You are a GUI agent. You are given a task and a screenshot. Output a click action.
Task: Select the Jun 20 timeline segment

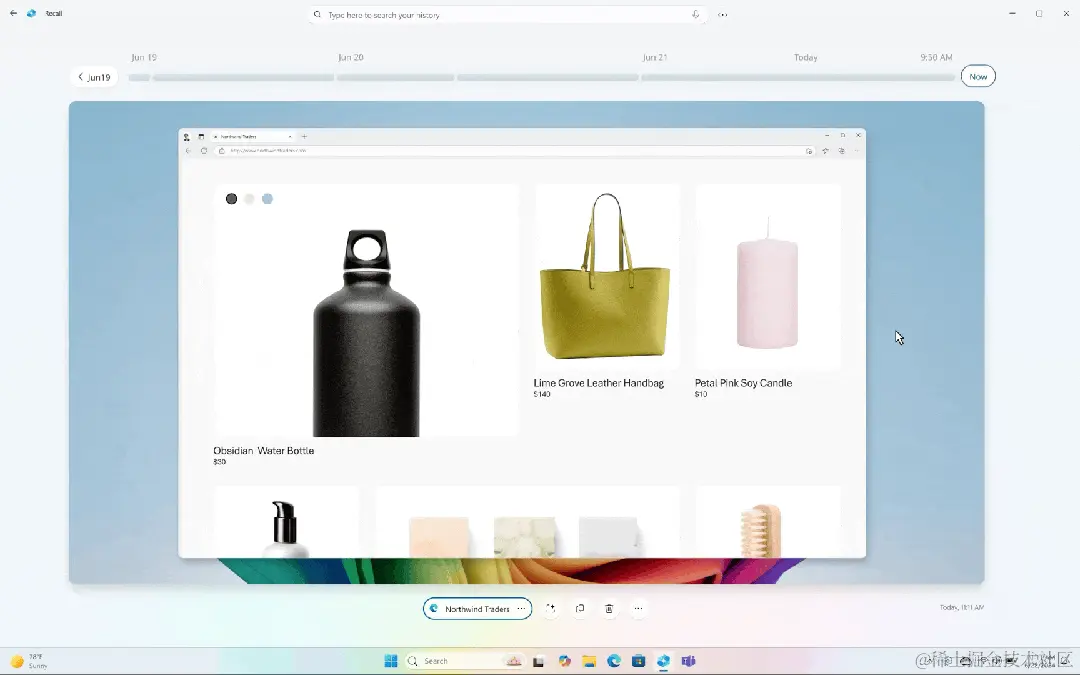point(395,78)
